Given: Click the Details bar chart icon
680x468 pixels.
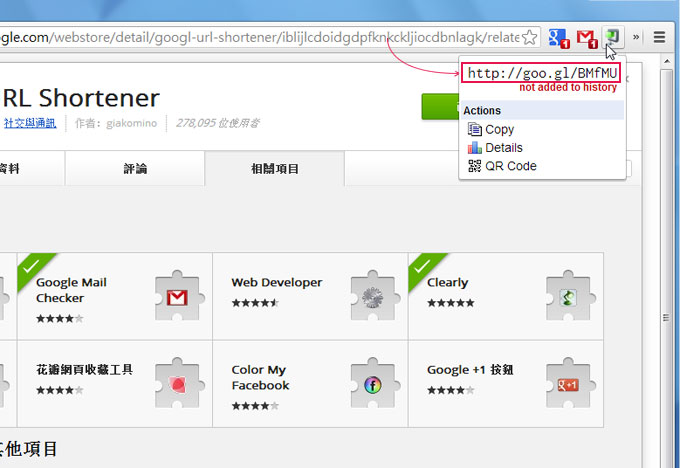Looking at the screenshot, I should point(474,147).
